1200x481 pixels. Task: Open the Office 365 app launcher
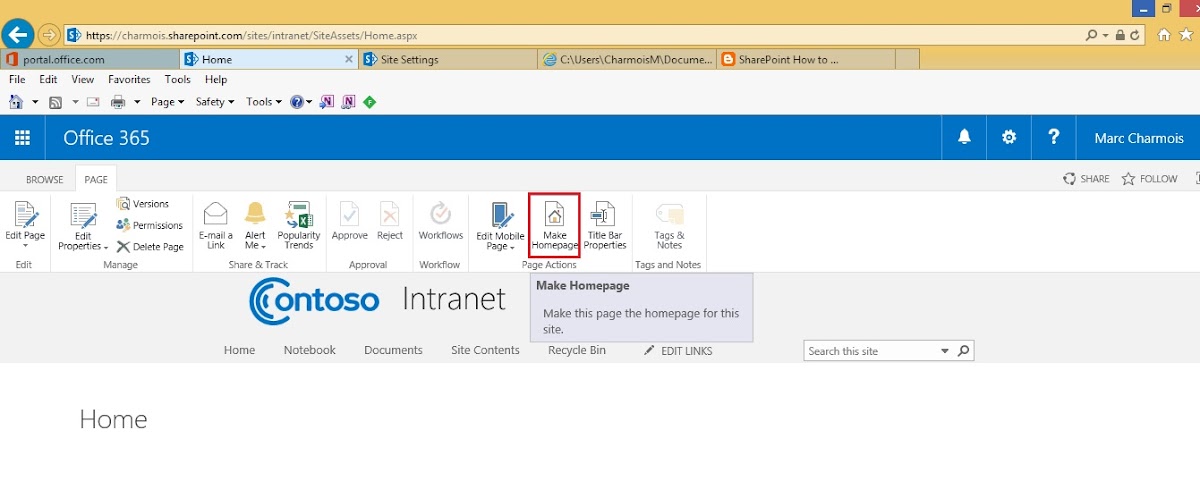tap(22, 138)
